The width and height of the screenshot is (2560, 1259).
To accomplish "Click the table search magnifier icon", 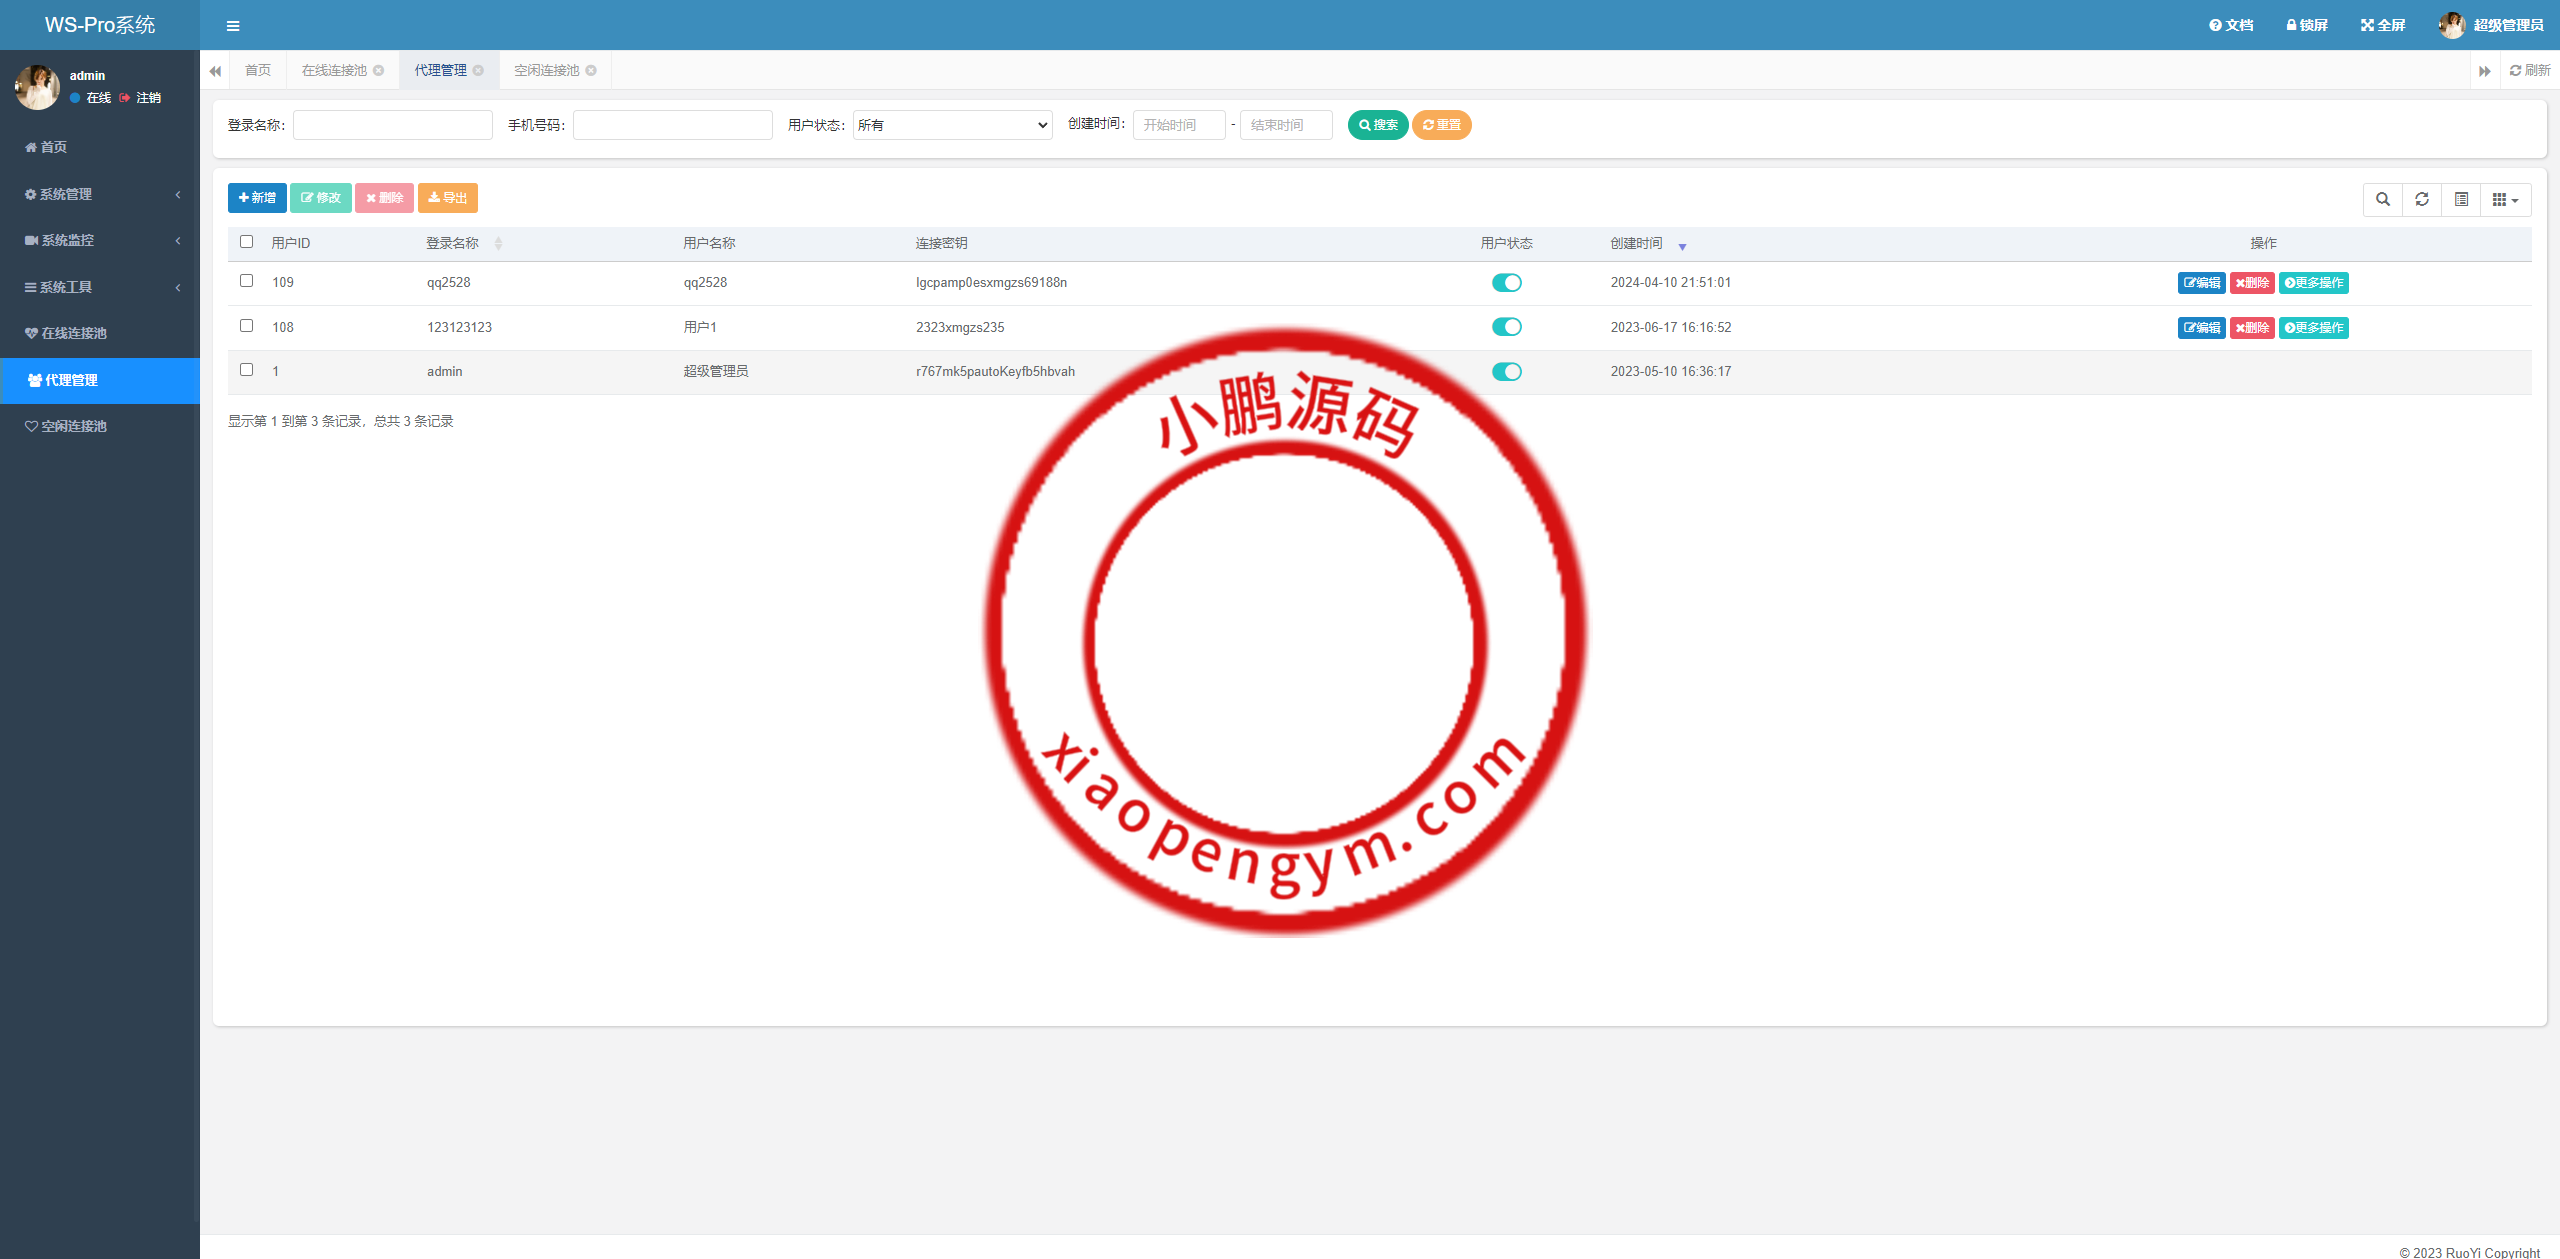I will click(x=2383, y=199).
